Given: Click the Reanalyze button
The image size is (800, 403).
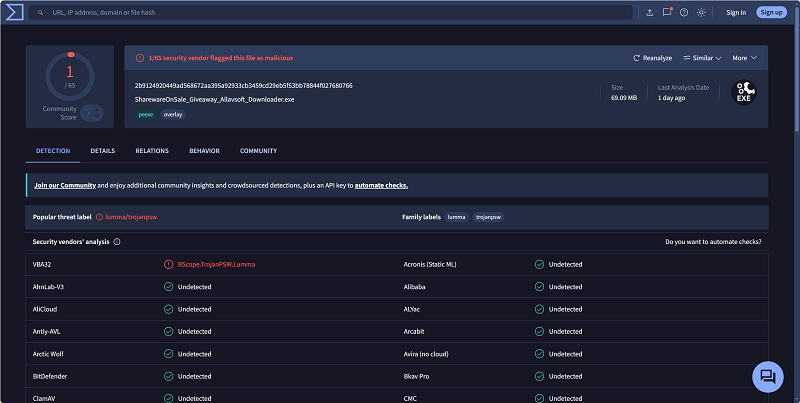Looking at the screenshot, I should coord(653,58).
